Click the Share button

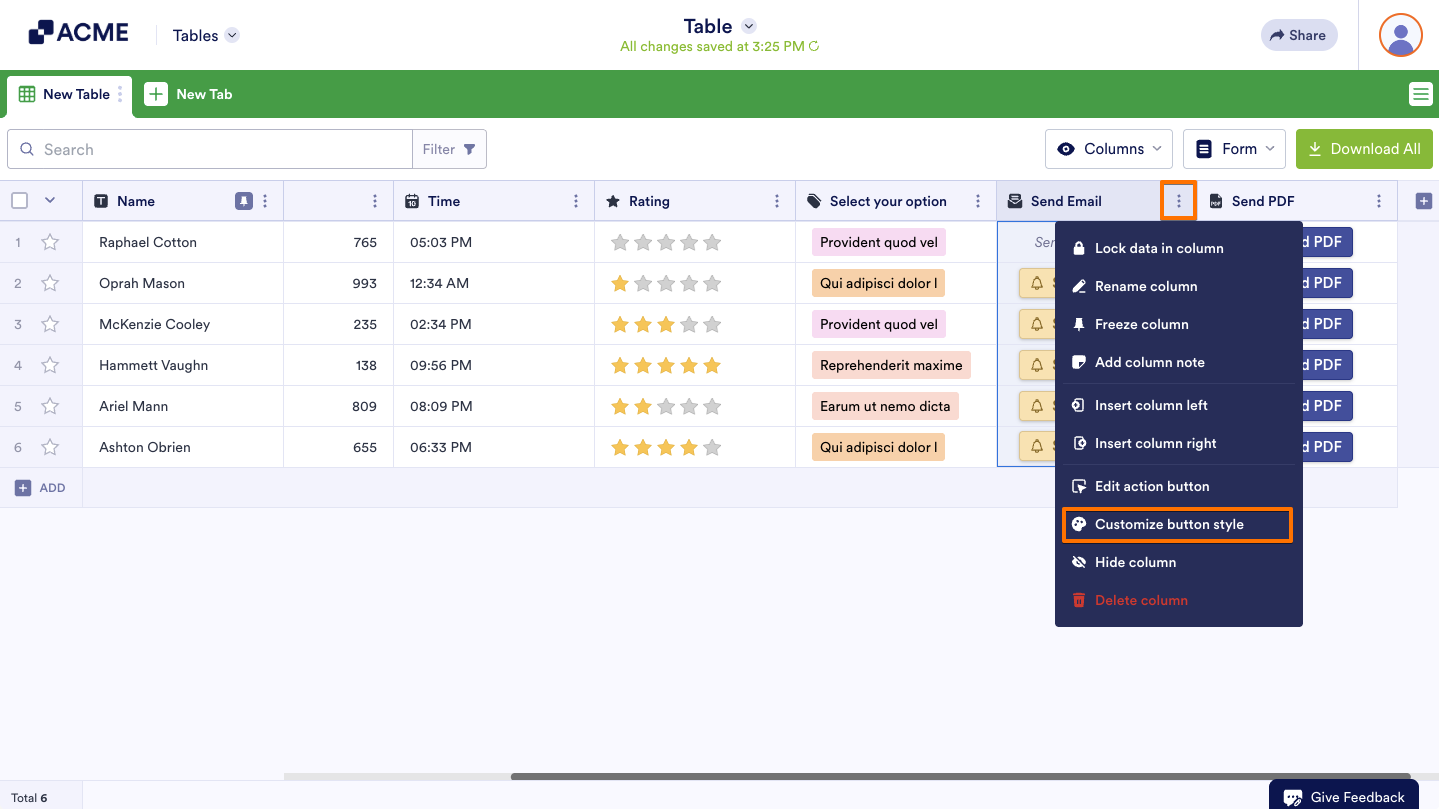(1299, 35)
